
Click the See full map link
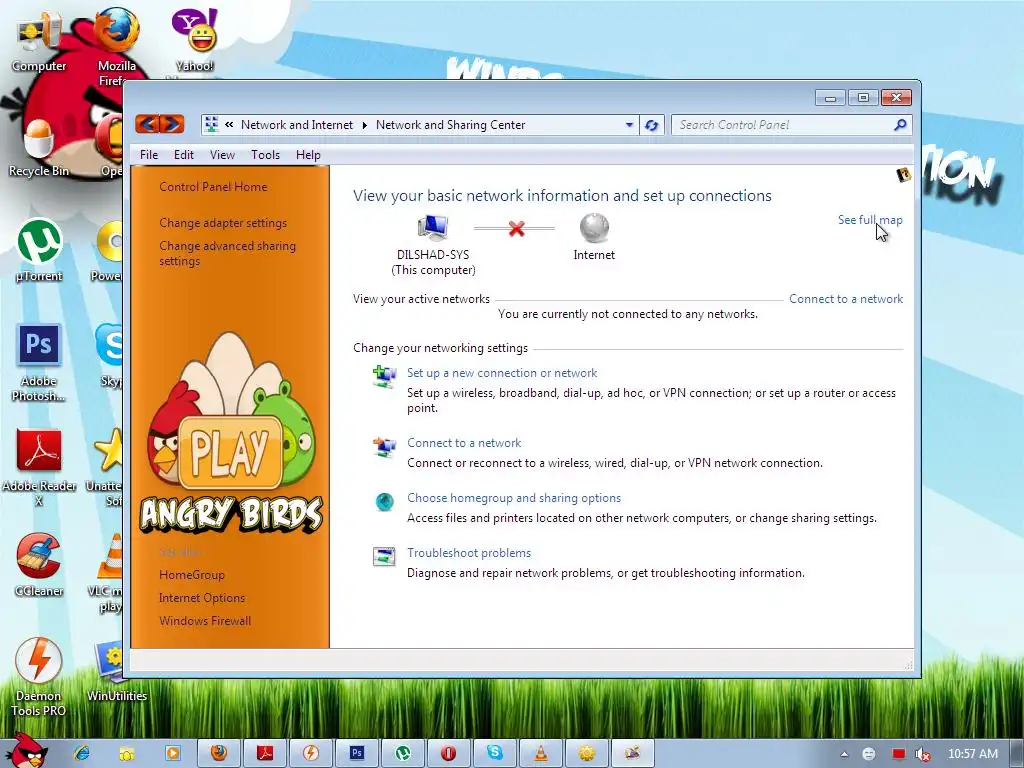coord(870,220)
